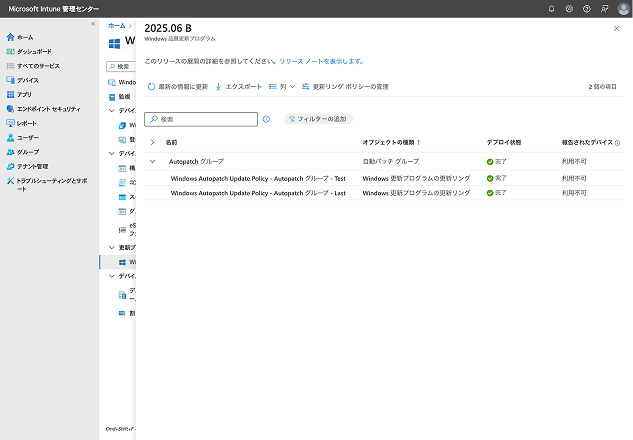This screenshot has width=633, height=440.
Task: Sort by the オブジェクトの種類 column header
Action: tap(392, 142)
